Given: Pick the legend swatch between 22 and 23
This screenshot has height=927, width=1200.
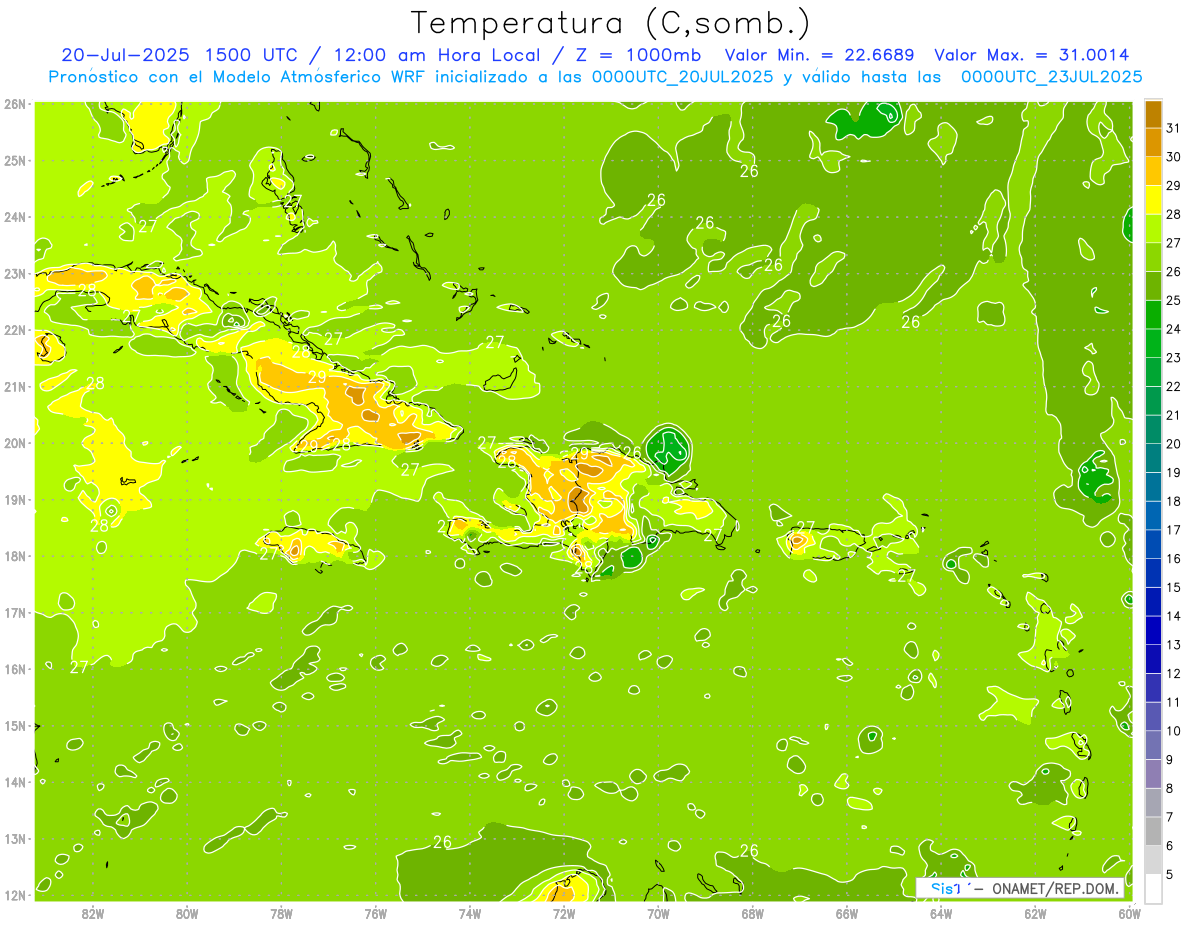Looking at the screenshot, I should [1153, 372].
